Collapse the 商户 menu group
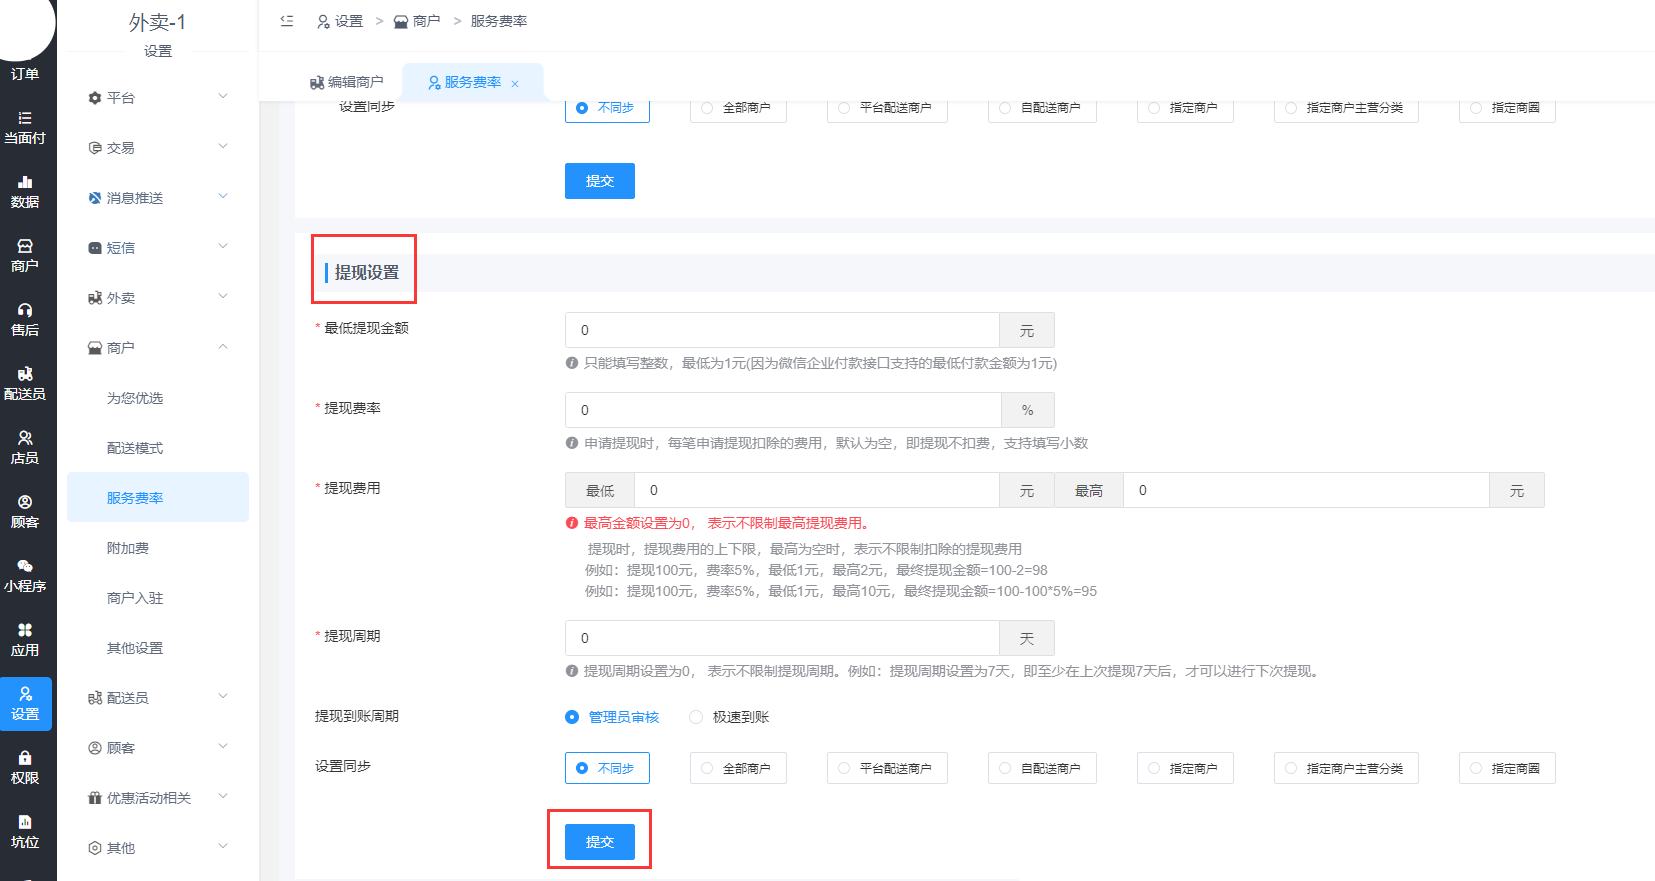 (x=158, y=347)
